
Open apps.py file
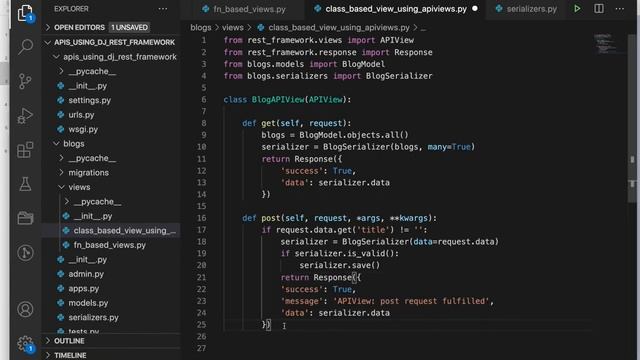click(x=84, y=289)
